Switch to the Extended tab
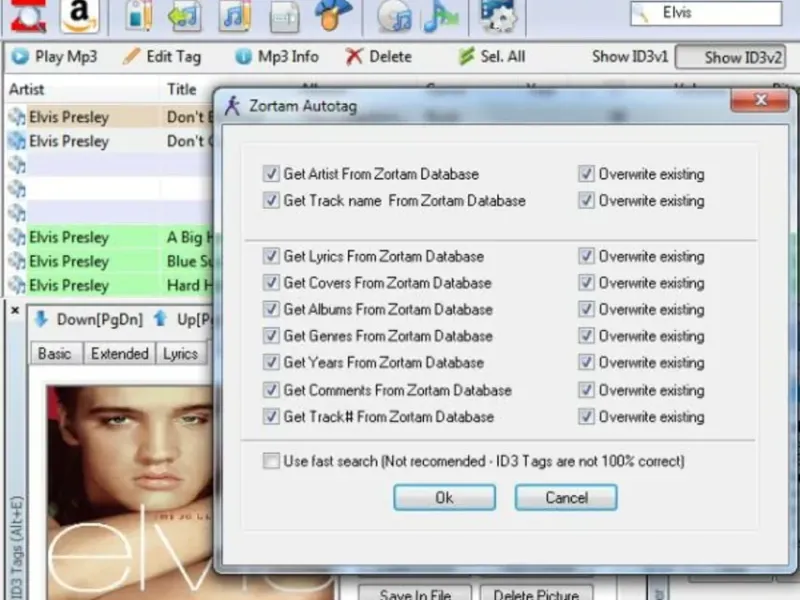The width and height of the screenshot is (800, 600). (x=119, y=353)
